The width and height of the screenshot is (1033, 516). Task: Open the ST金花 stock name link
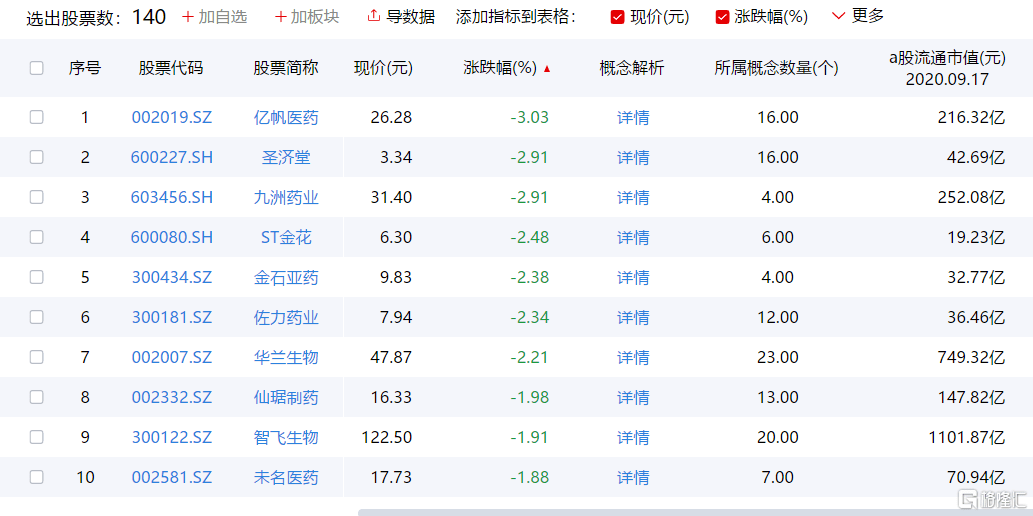click(x=286, y=237)
